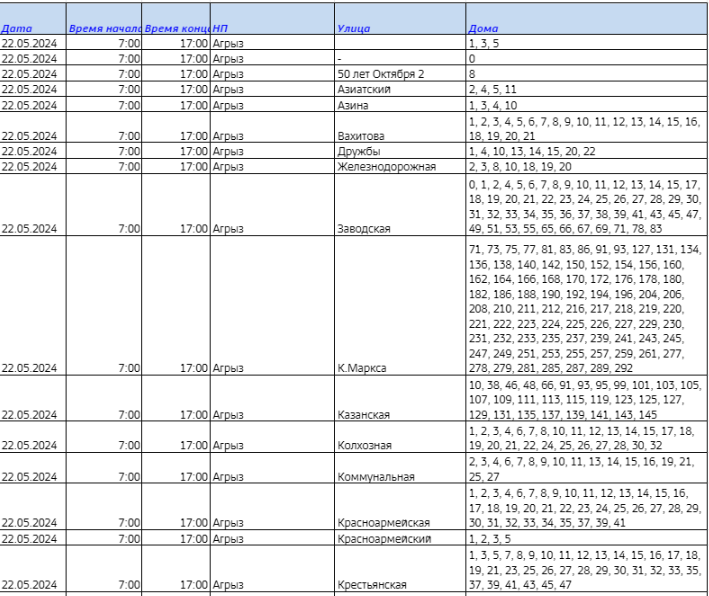709x596 pixels.
Task: Select the "Время начала" column header
Action: coord(103,29)
